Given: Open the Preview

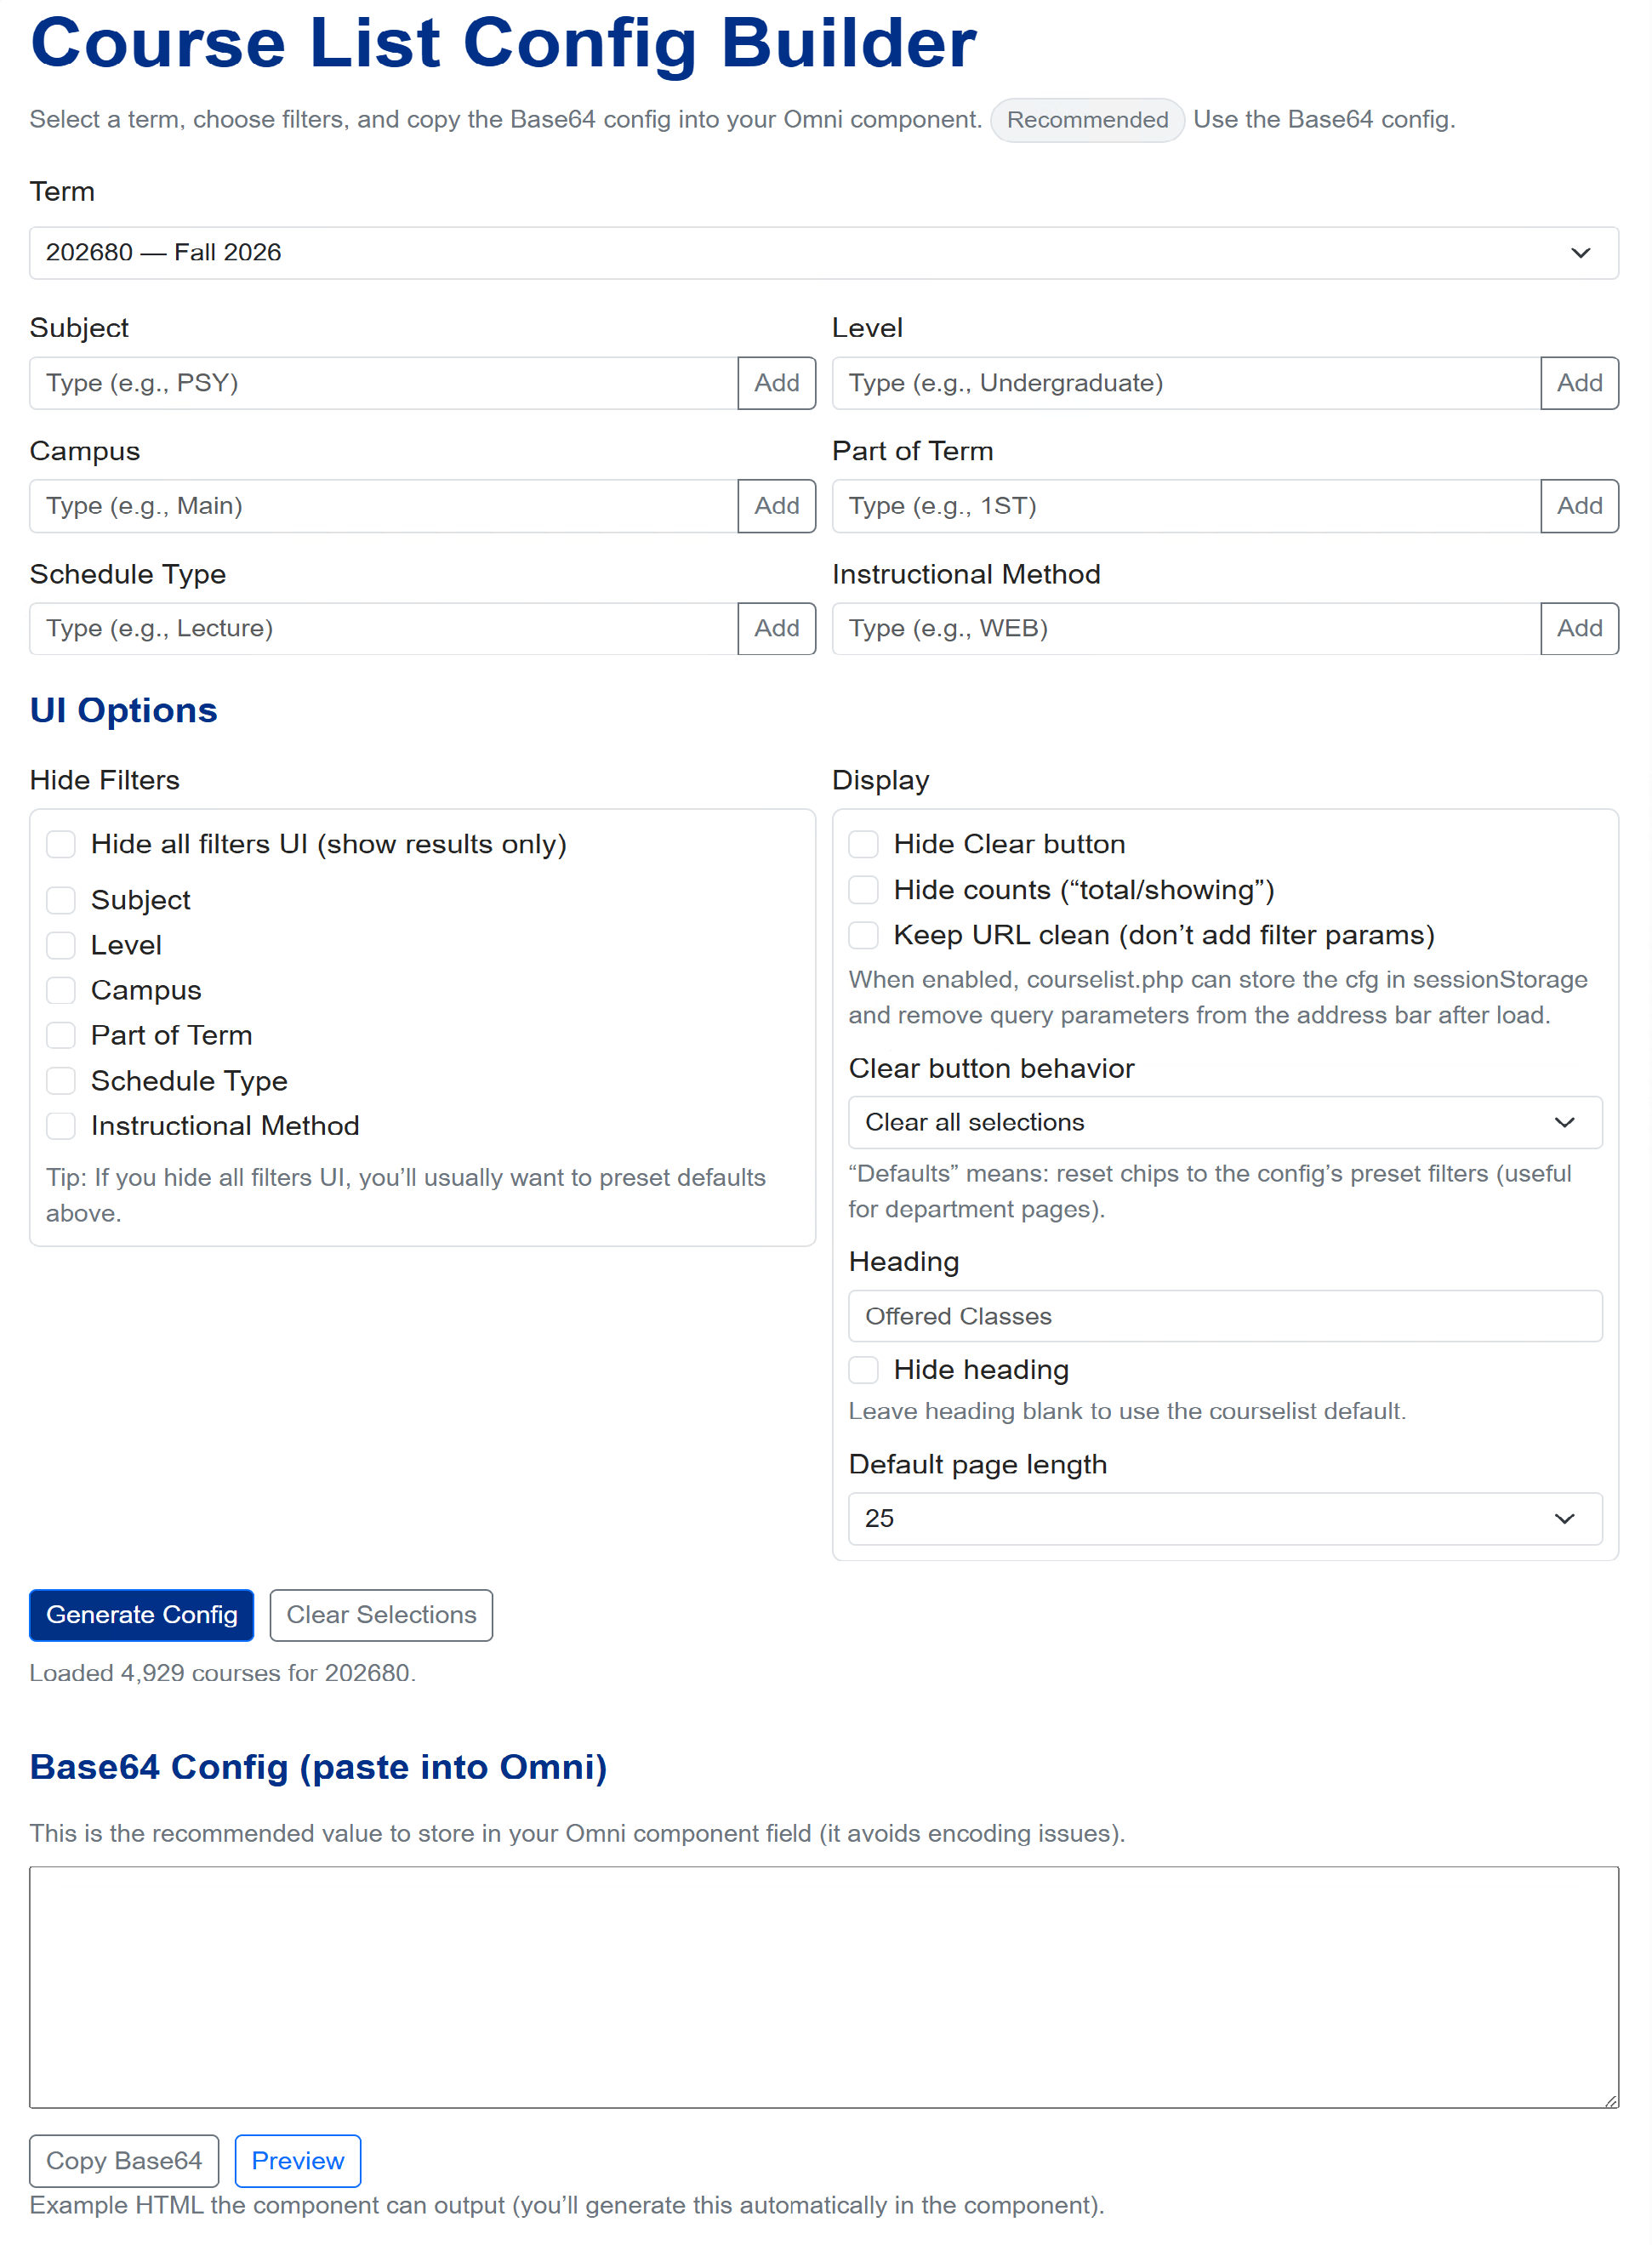Looking at the screenshot, I should (x=297, y=2160).
